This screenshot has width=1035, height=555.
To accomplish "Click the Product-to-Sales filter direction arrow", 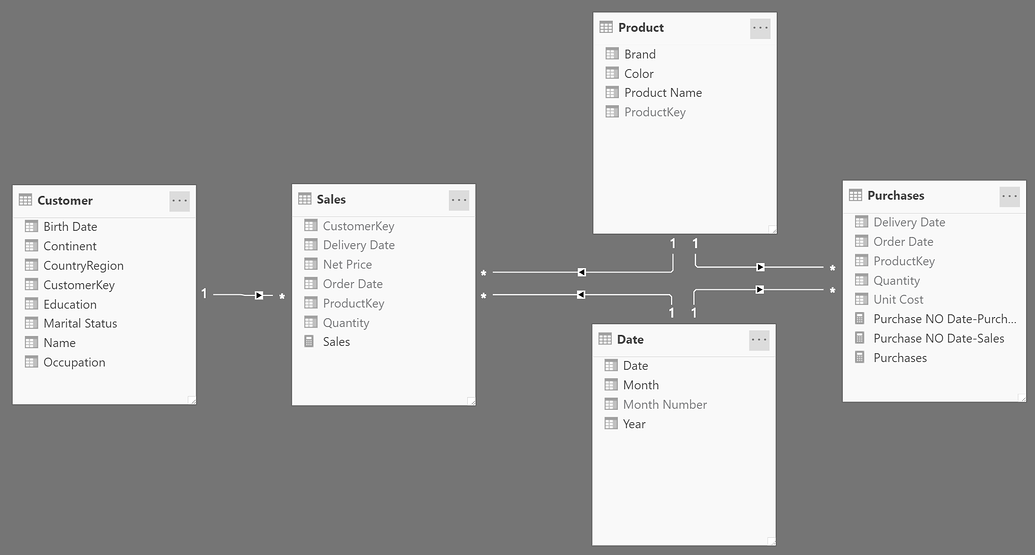I will coord(581,272).
